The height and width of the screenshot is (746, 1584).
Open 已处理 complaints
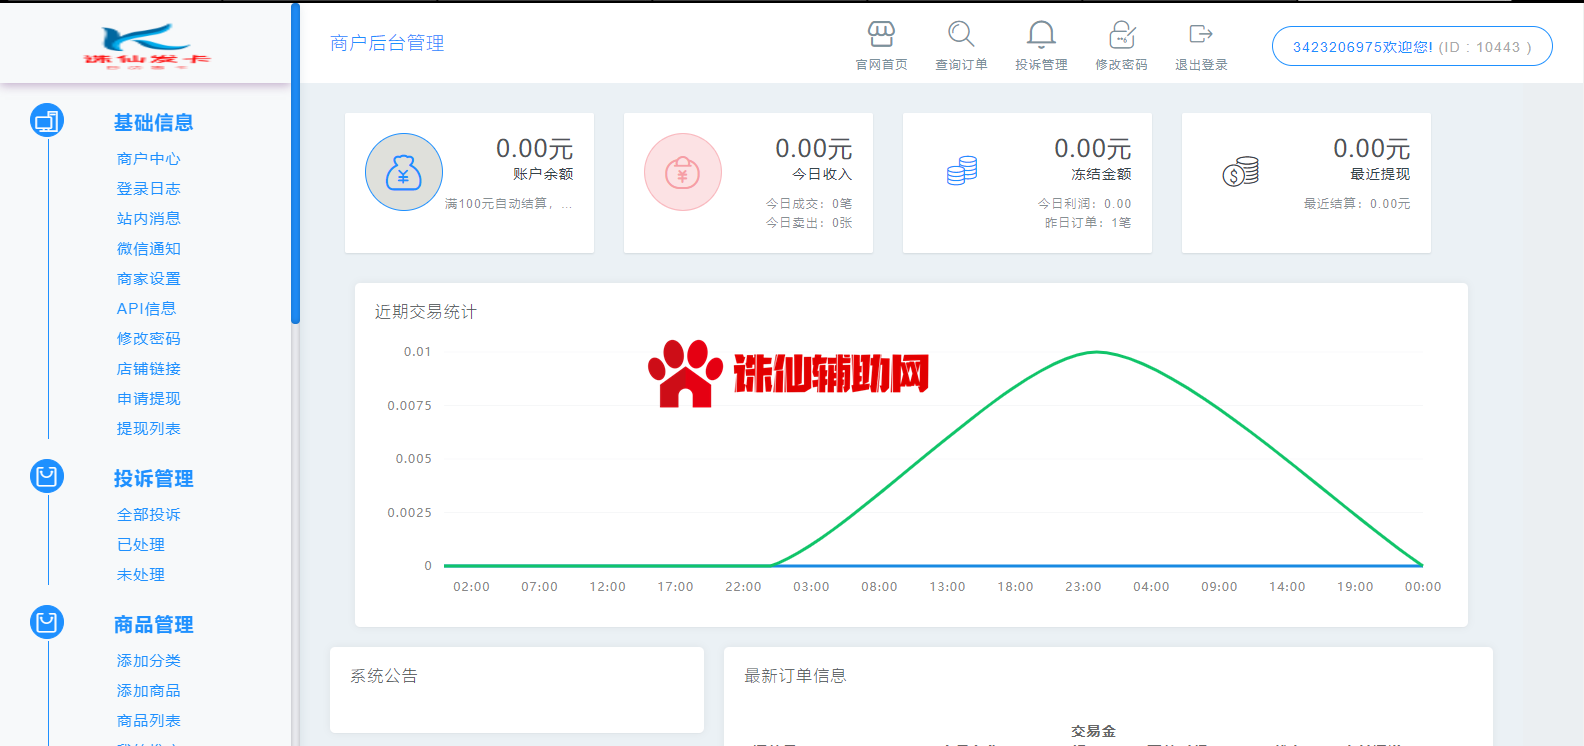(140, 545)
